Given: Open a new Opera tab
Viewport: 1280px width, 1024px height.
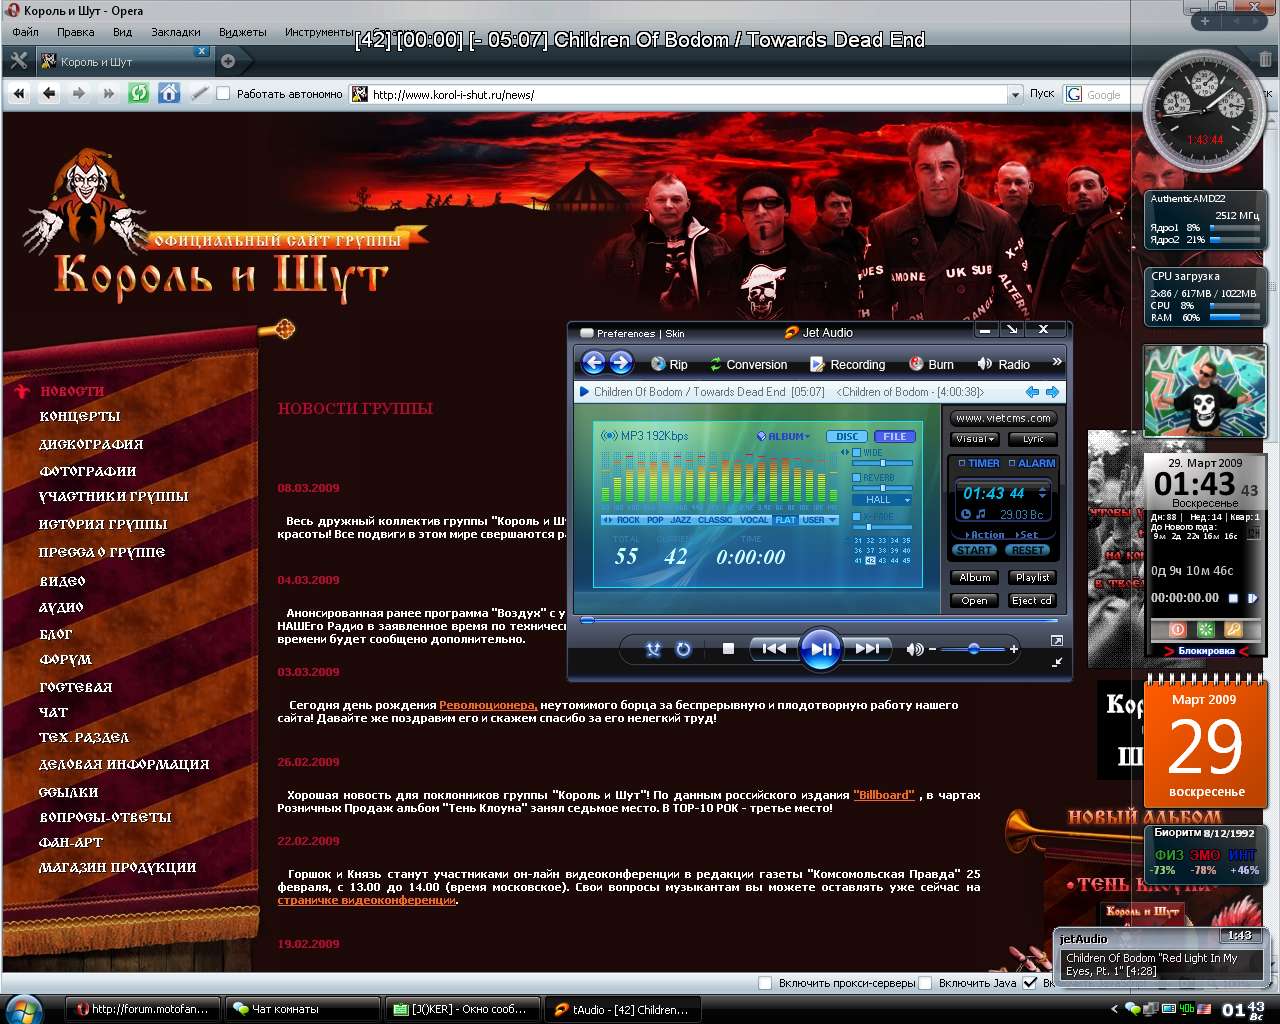Looking at the screenshot, I should (x=228, y=61).
